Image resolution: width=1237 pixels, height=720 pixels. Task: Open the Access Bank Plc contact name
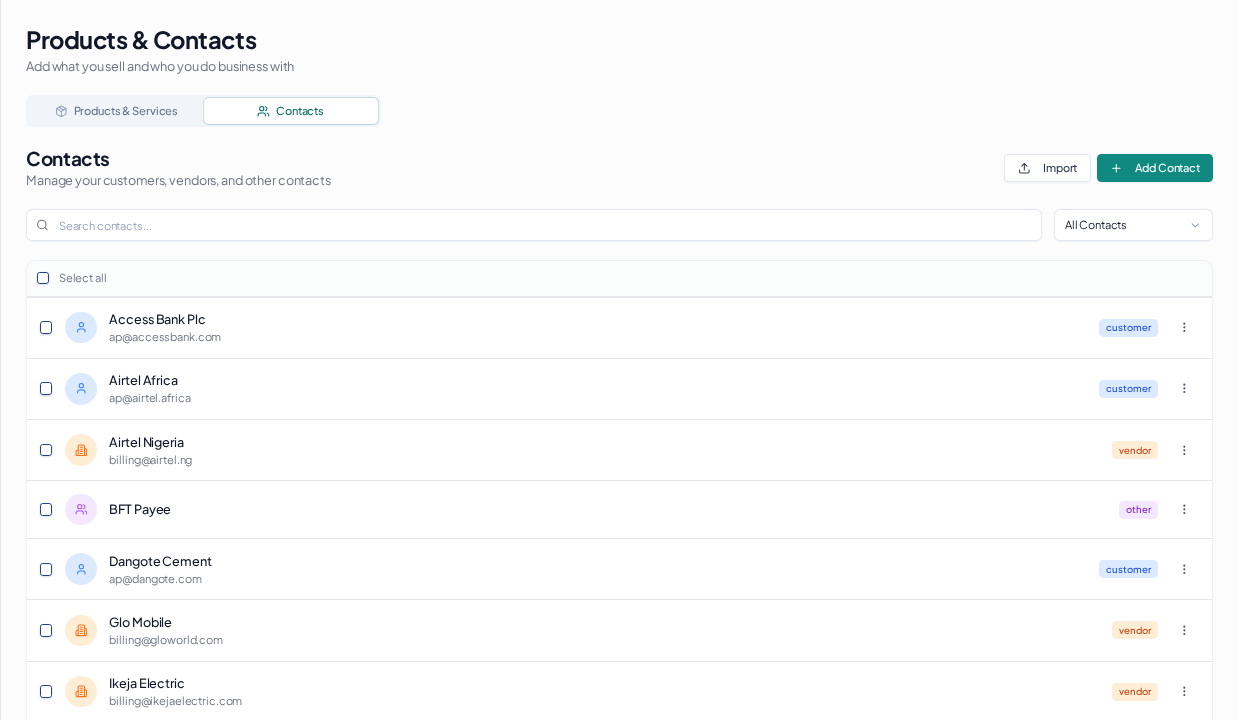pyautogui.click(x=157, y=319)
